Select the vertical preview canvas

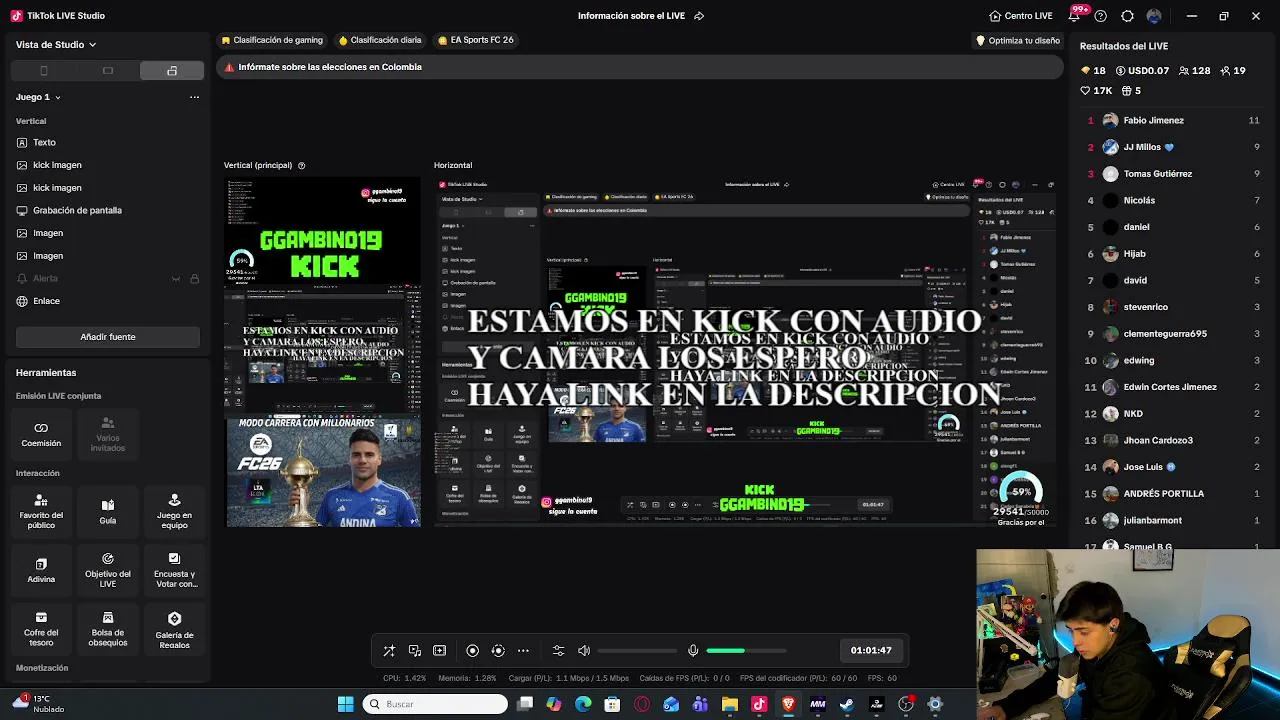[324, 353]
